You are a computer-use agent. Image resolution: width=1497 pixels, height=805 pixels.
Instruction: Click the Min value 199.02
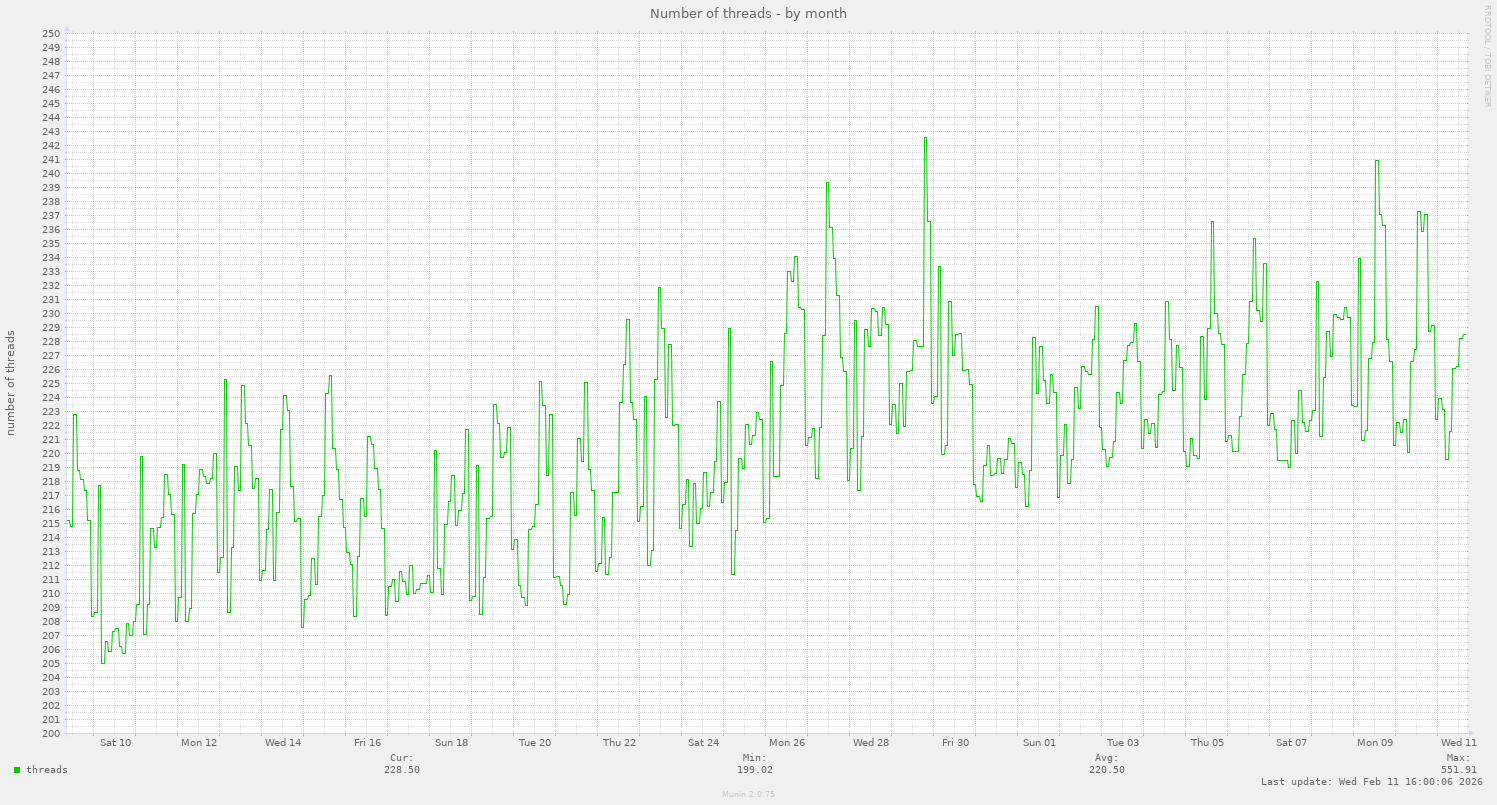(756, 770)
